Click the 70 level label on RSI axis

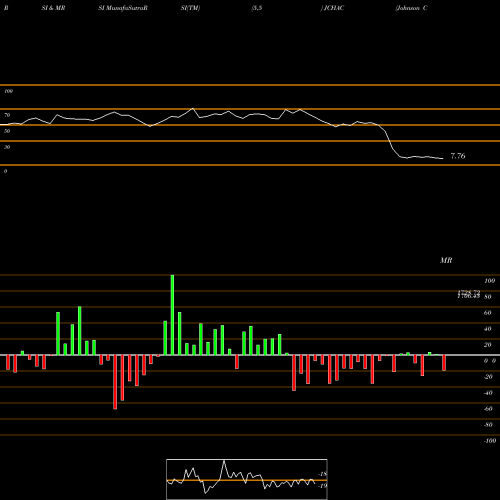pos(7,115)
